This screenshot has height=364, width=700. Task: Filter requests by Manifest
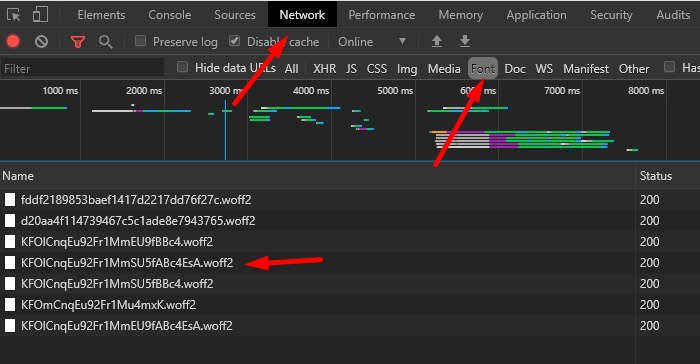(586, 69)
